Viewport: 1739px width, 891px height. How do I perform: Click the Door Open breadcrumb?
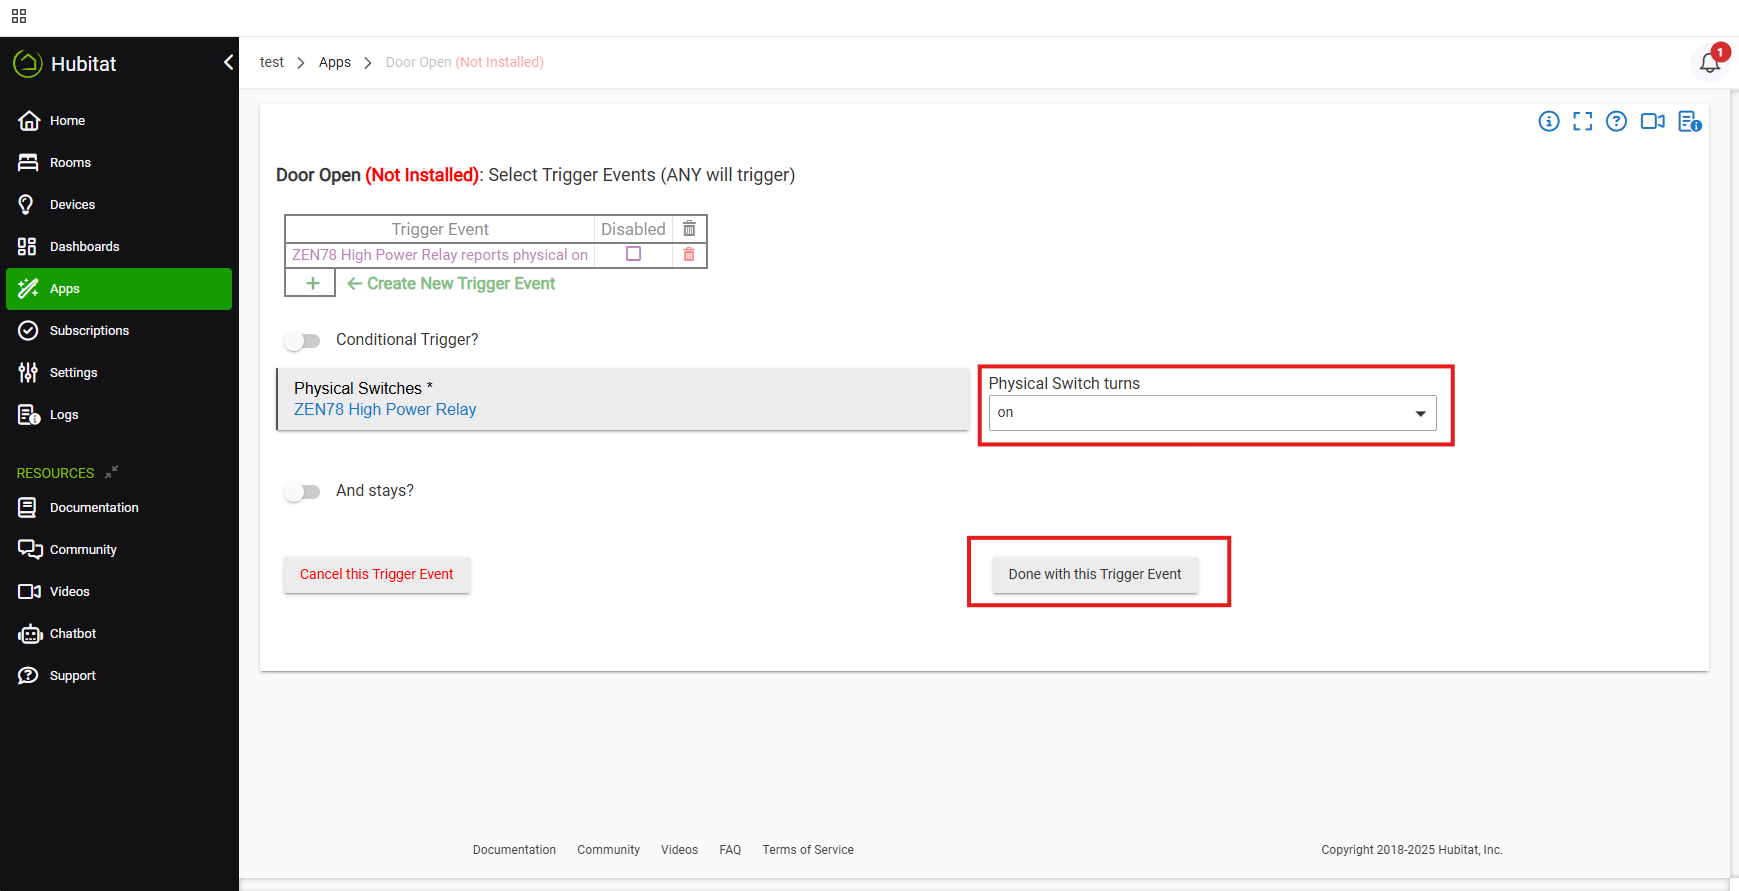[x=465, y=62]
